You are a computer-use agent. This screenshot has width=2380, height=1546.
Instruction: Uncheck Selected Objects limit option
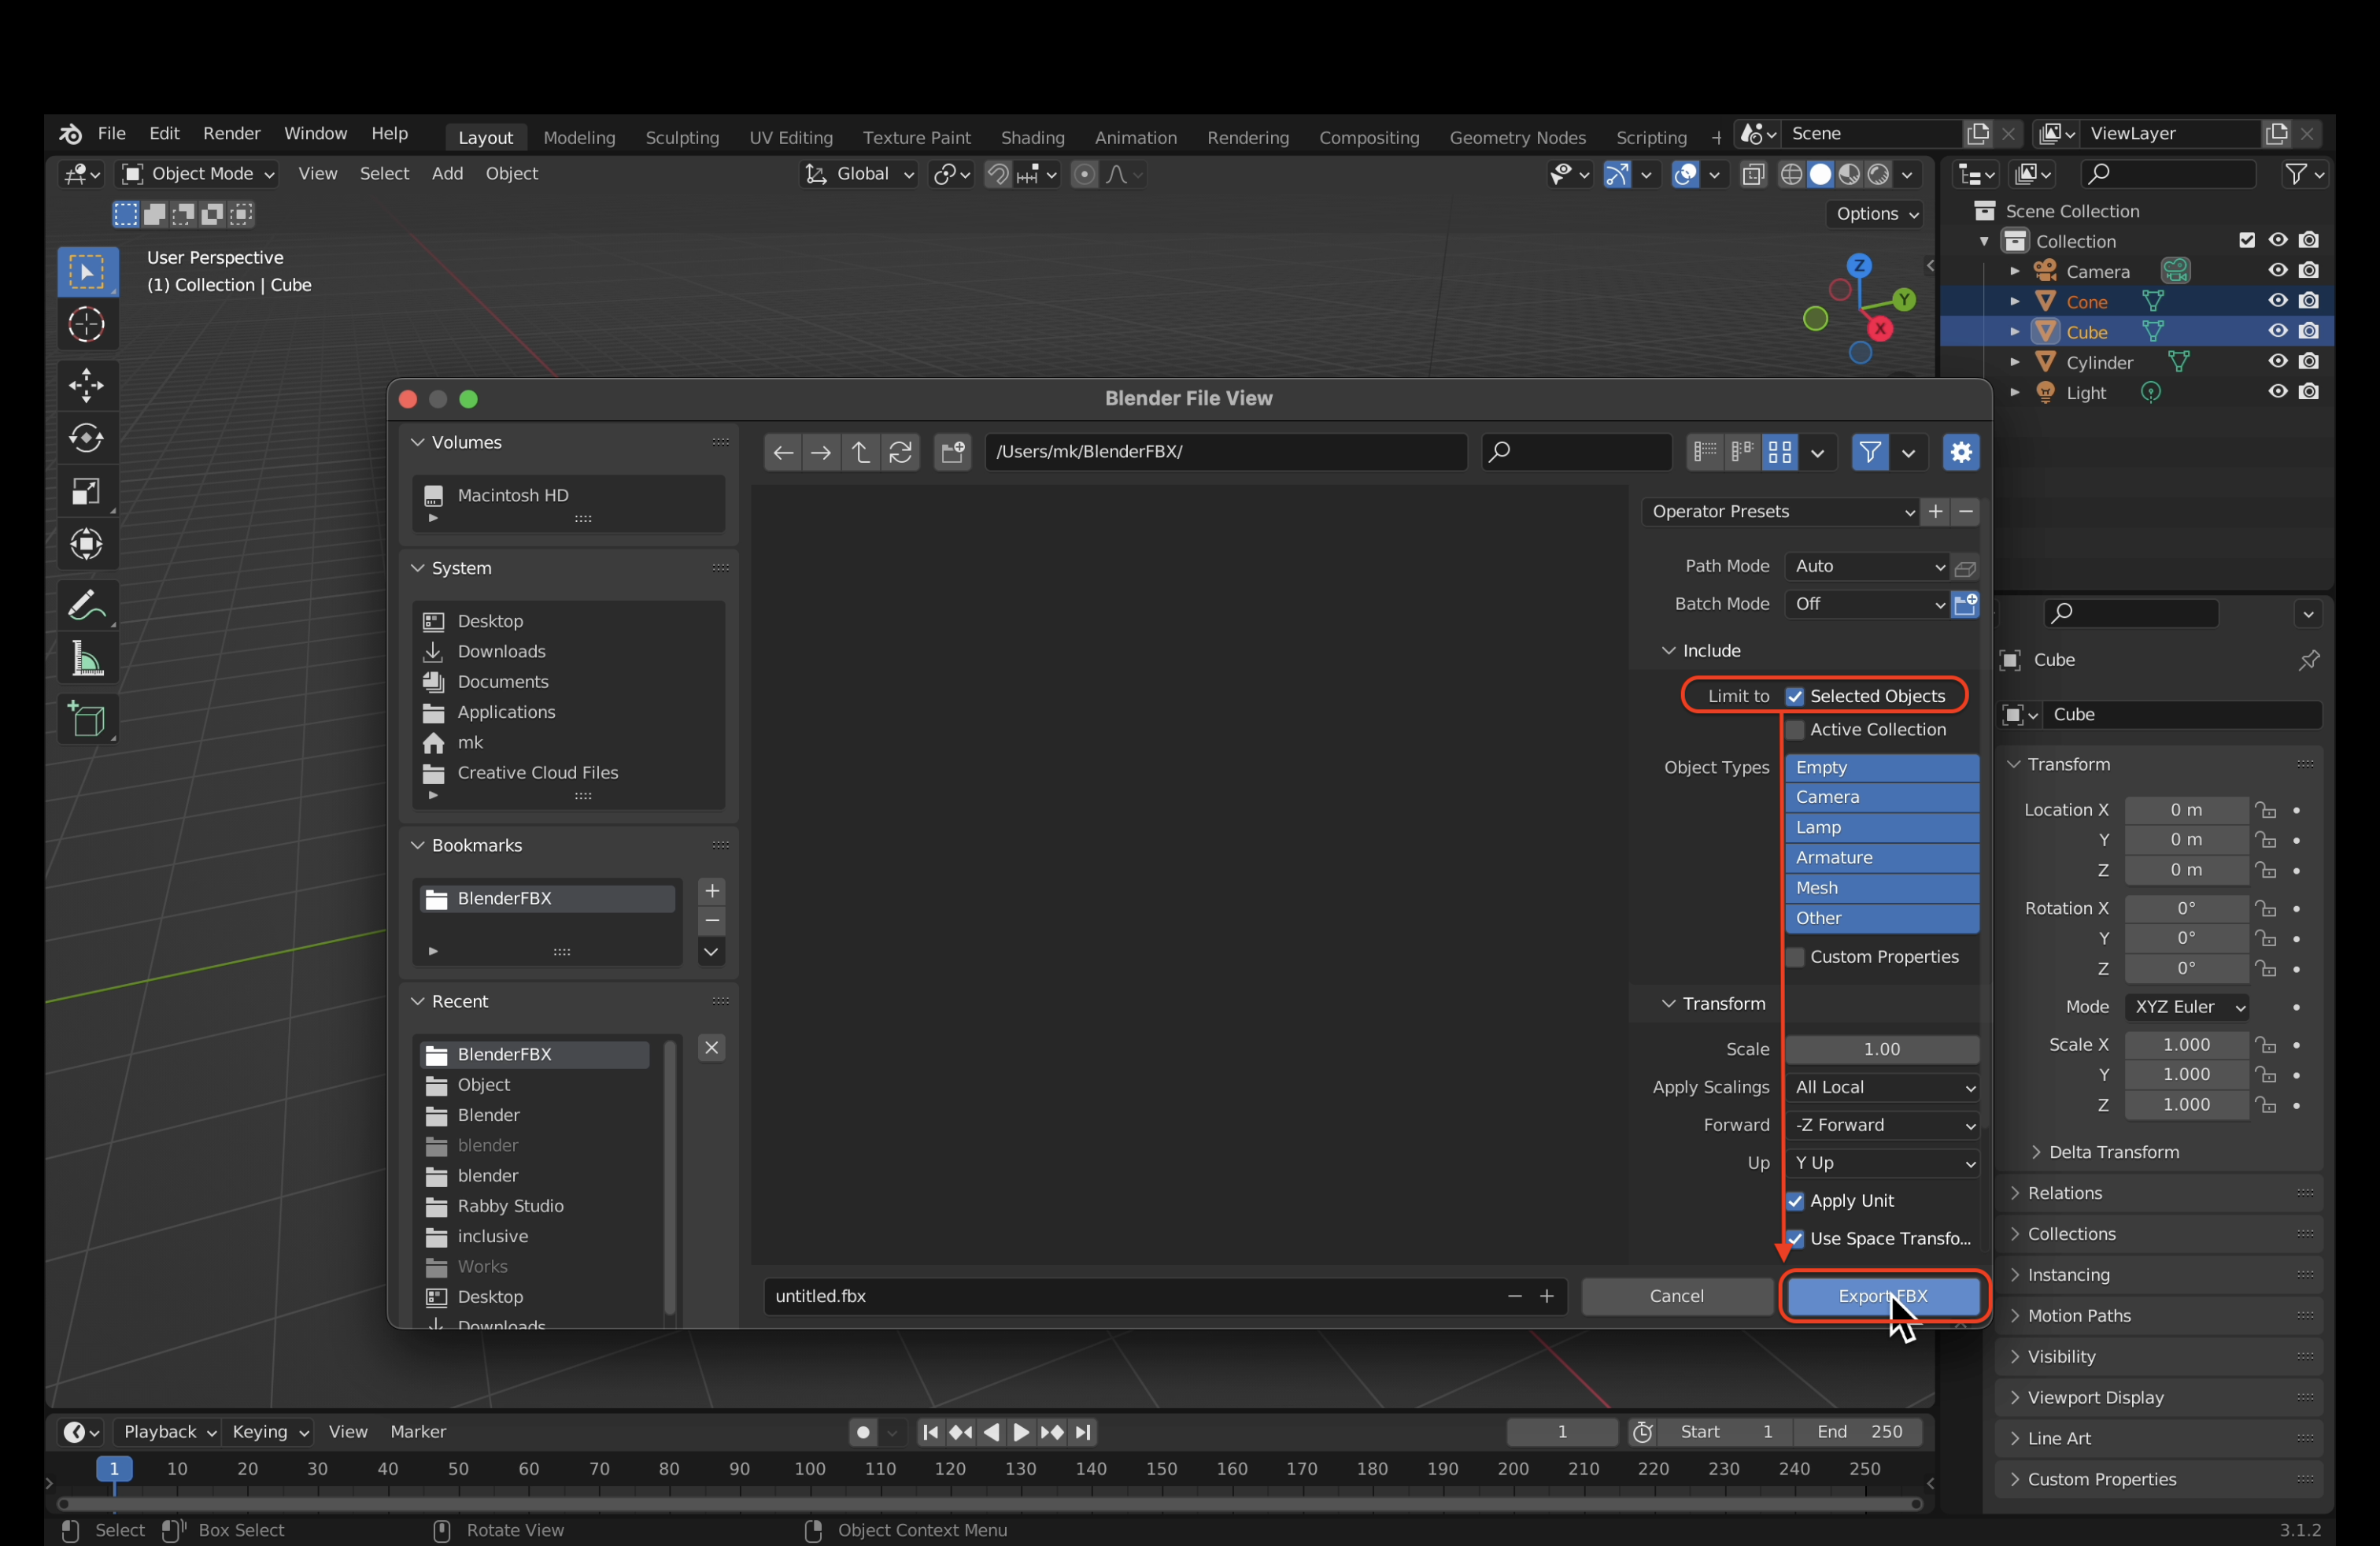pyautogui.click(x=1794, y=696)
